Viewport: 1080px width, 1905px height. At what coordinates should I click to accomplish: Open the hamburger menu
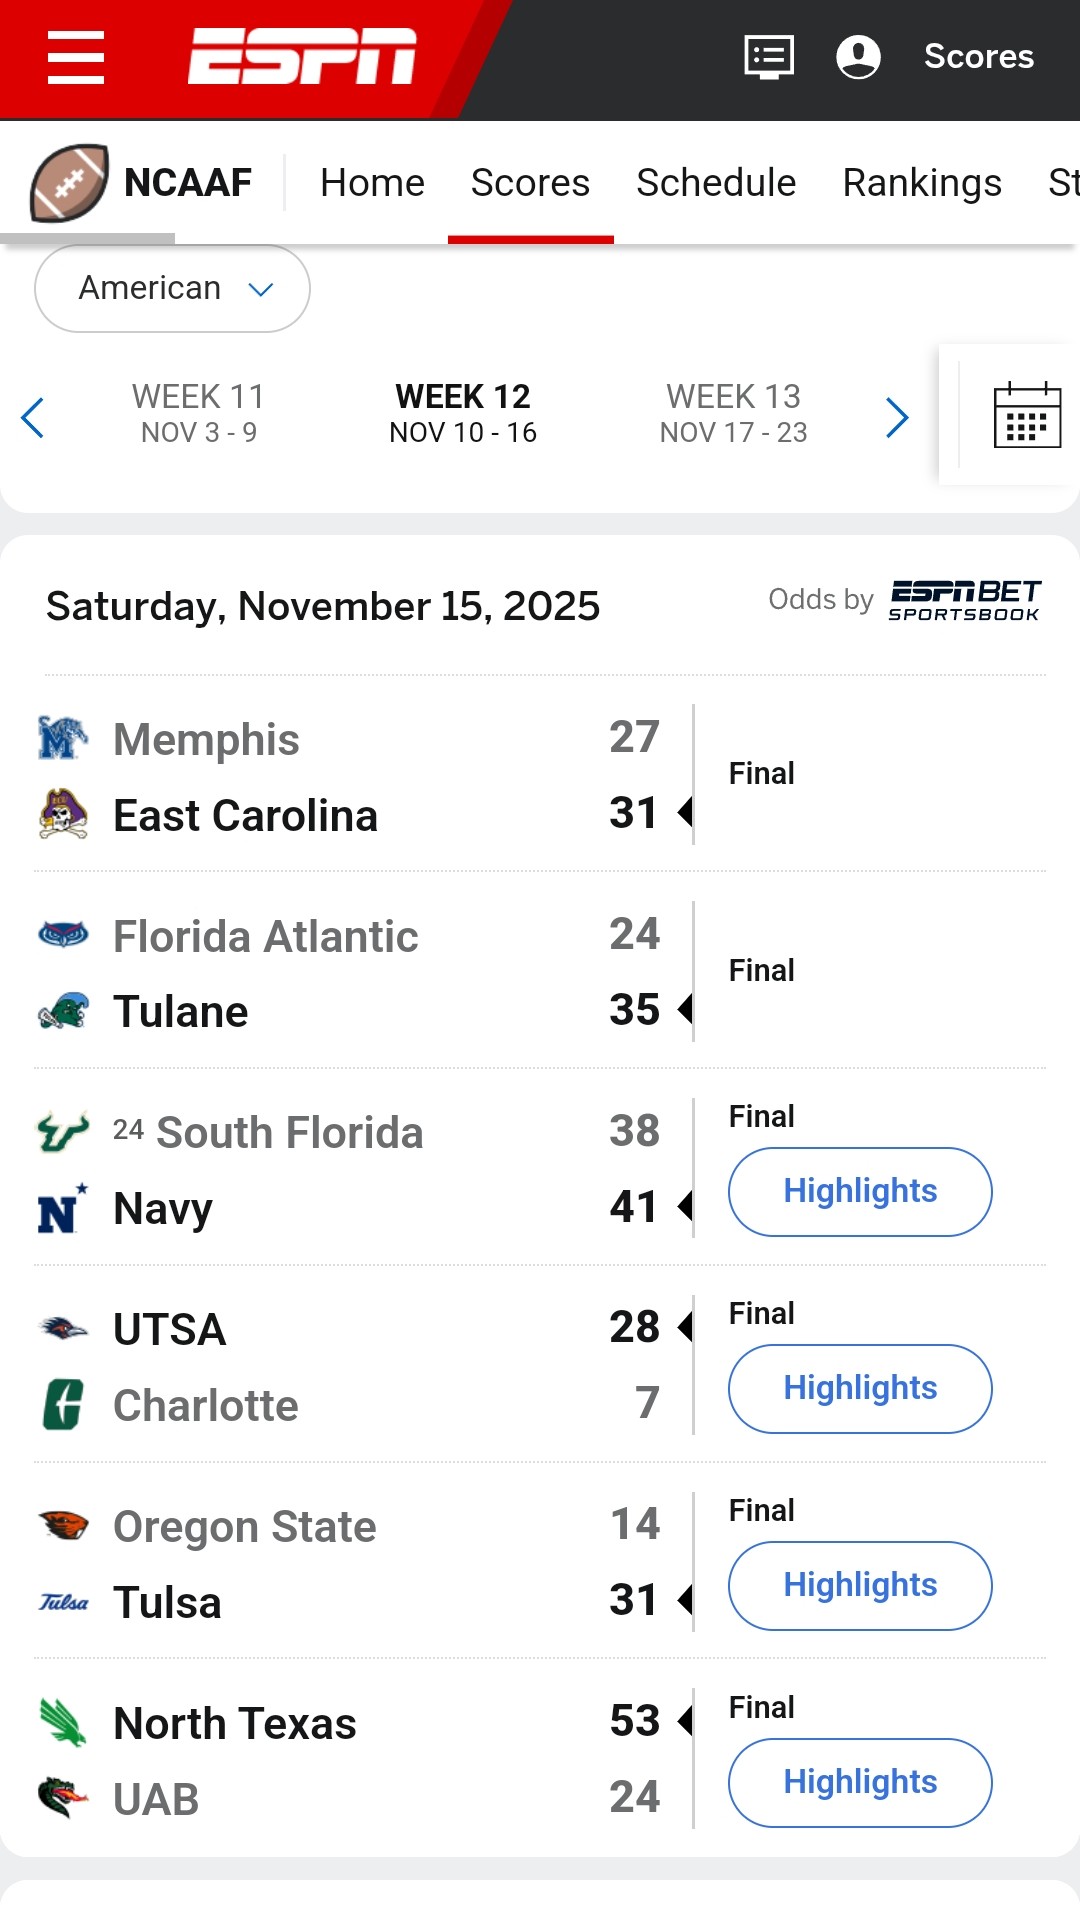76,57
